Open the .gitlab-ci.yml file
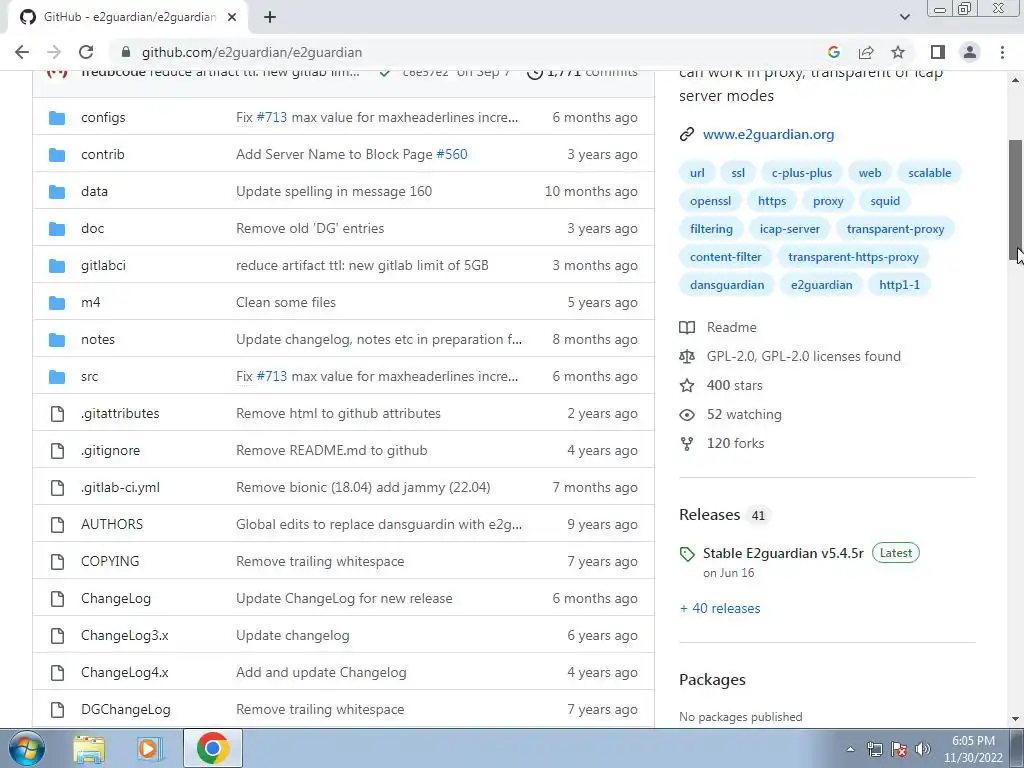1024x768 pixels. [120, 487]
